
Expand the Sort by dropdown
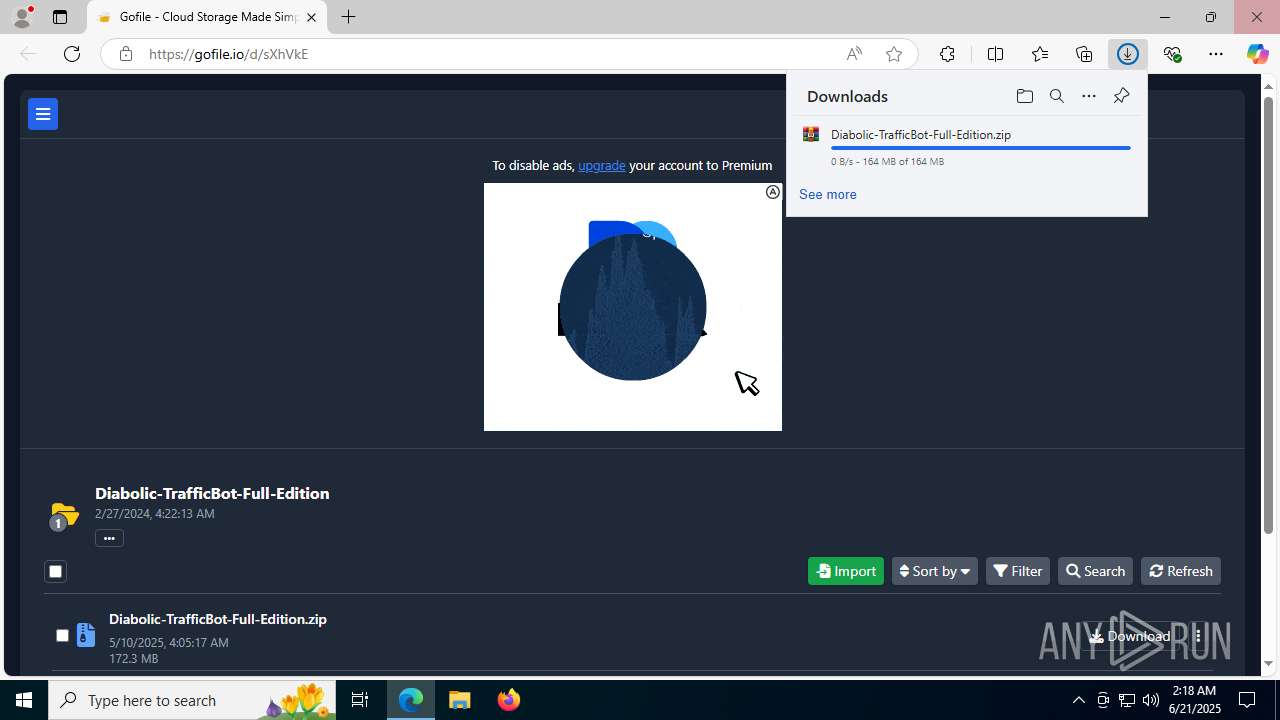(935, 571)
